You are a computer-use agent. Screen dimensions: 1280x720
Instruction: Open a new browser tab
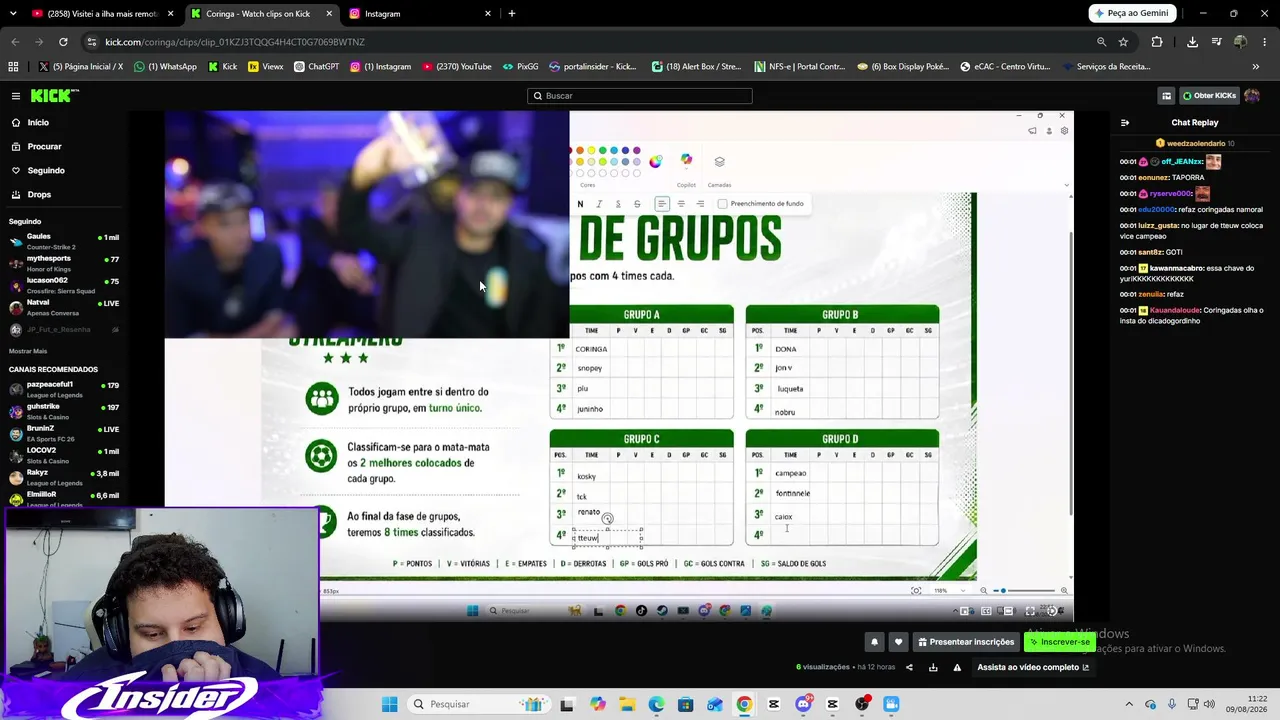point(512,14)
